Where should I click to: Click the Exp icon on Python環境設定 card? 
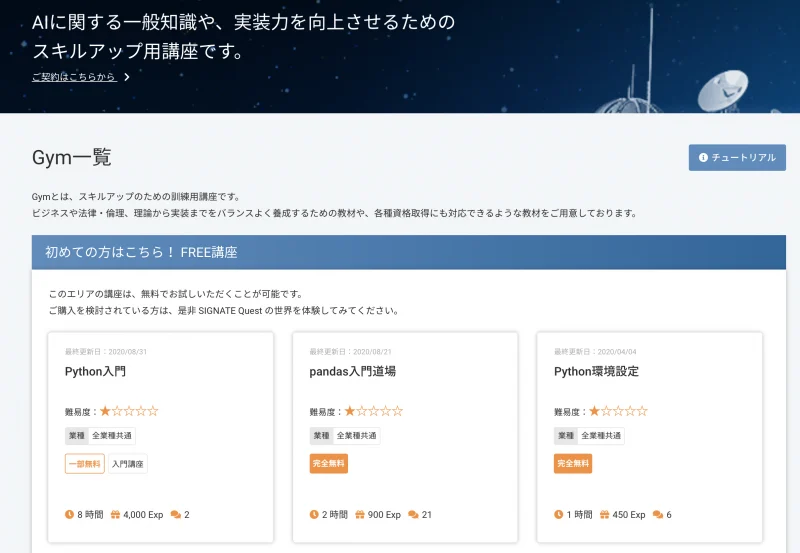coord(605,515)
